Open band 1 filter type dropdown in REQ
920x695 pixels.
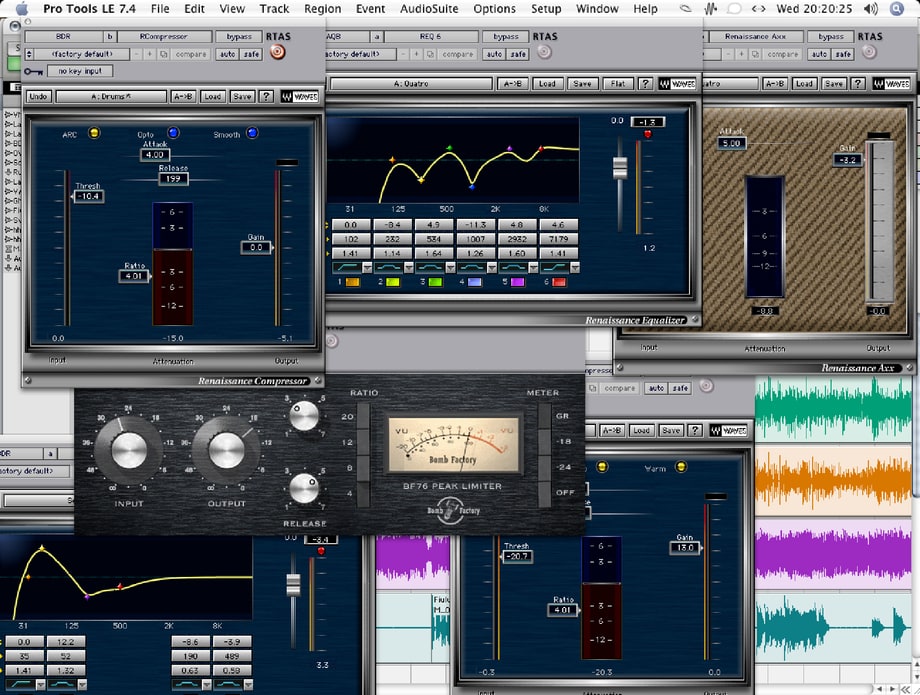[x=367, y=268]
